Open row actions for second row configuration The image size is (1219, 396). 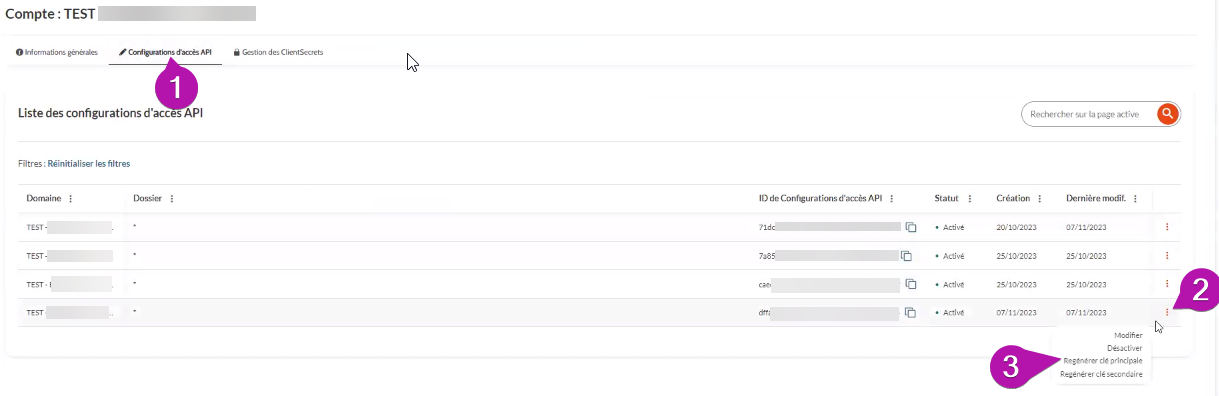[1167, 256]
